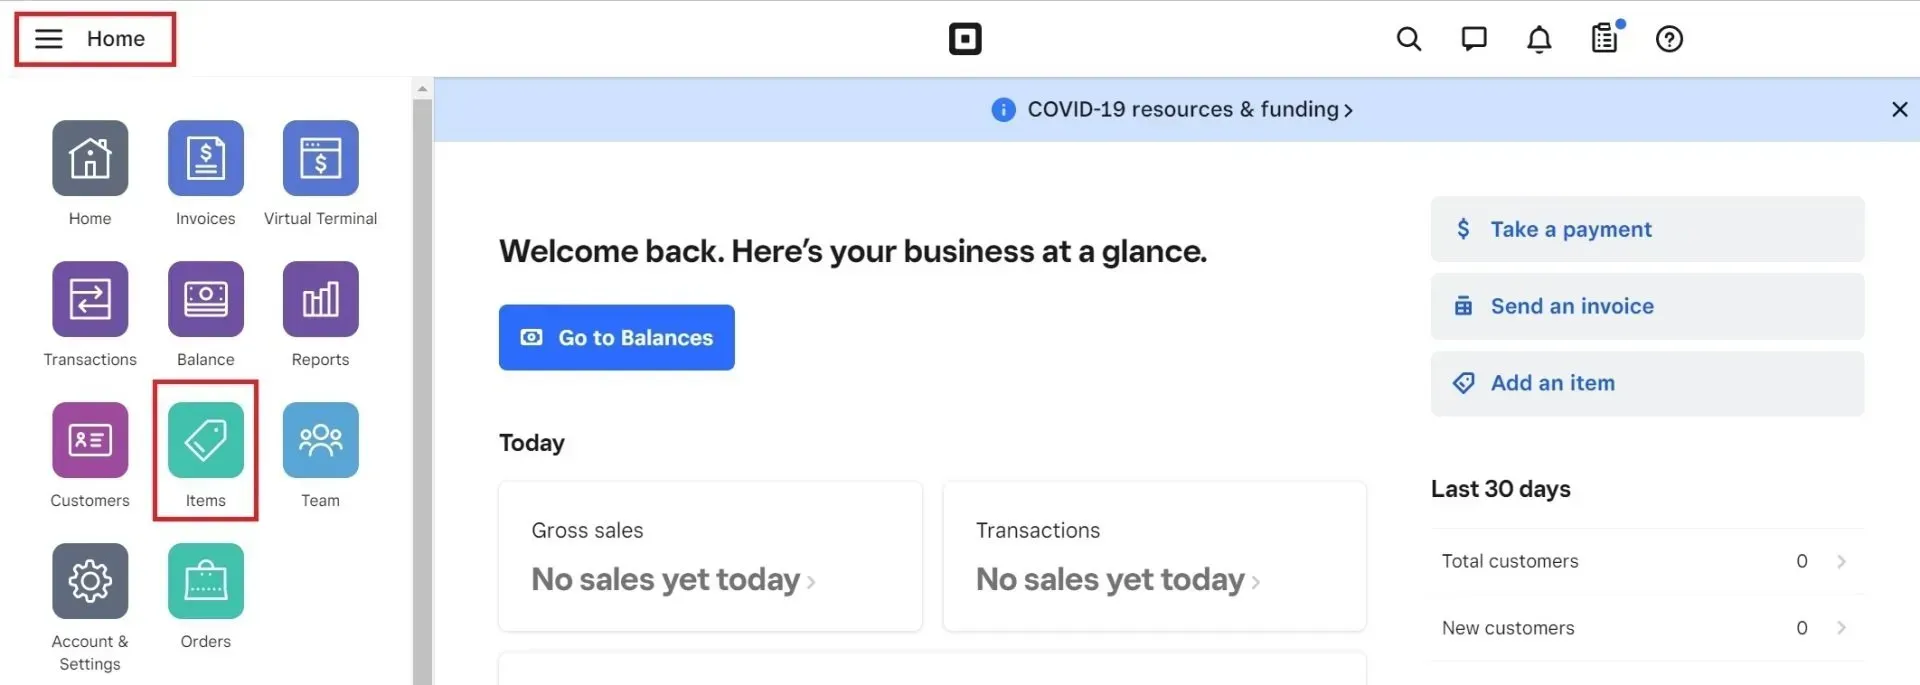Image resolution: width=1920 pixels, height=685 pixels.
Task: Open the search magnifier icon
Action: (1409, 39)
